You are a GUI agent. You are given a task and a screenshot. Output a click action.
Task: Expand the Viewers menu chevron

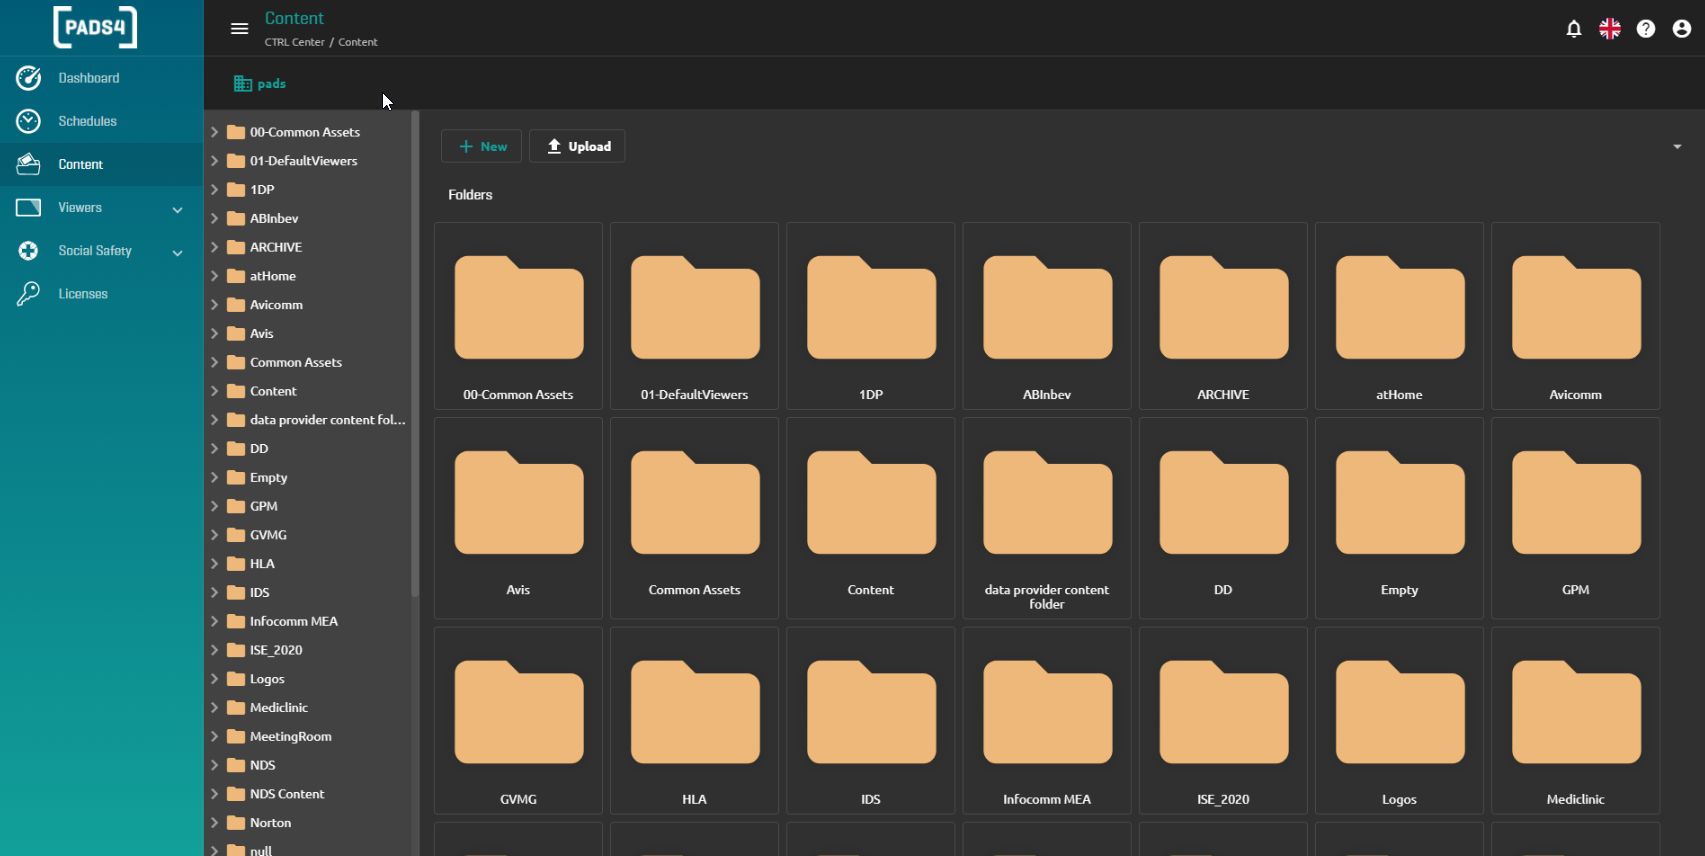coord(178,210)
